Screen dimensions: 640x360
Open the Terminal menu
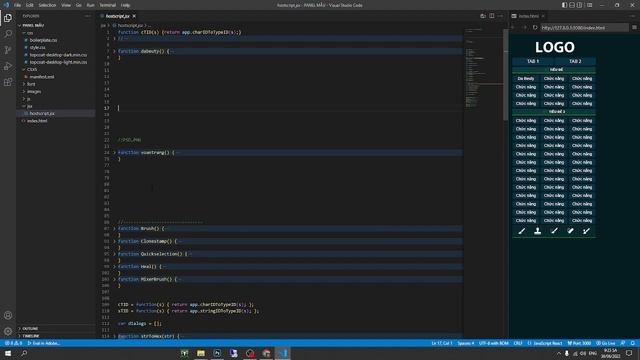click(107, 5)
